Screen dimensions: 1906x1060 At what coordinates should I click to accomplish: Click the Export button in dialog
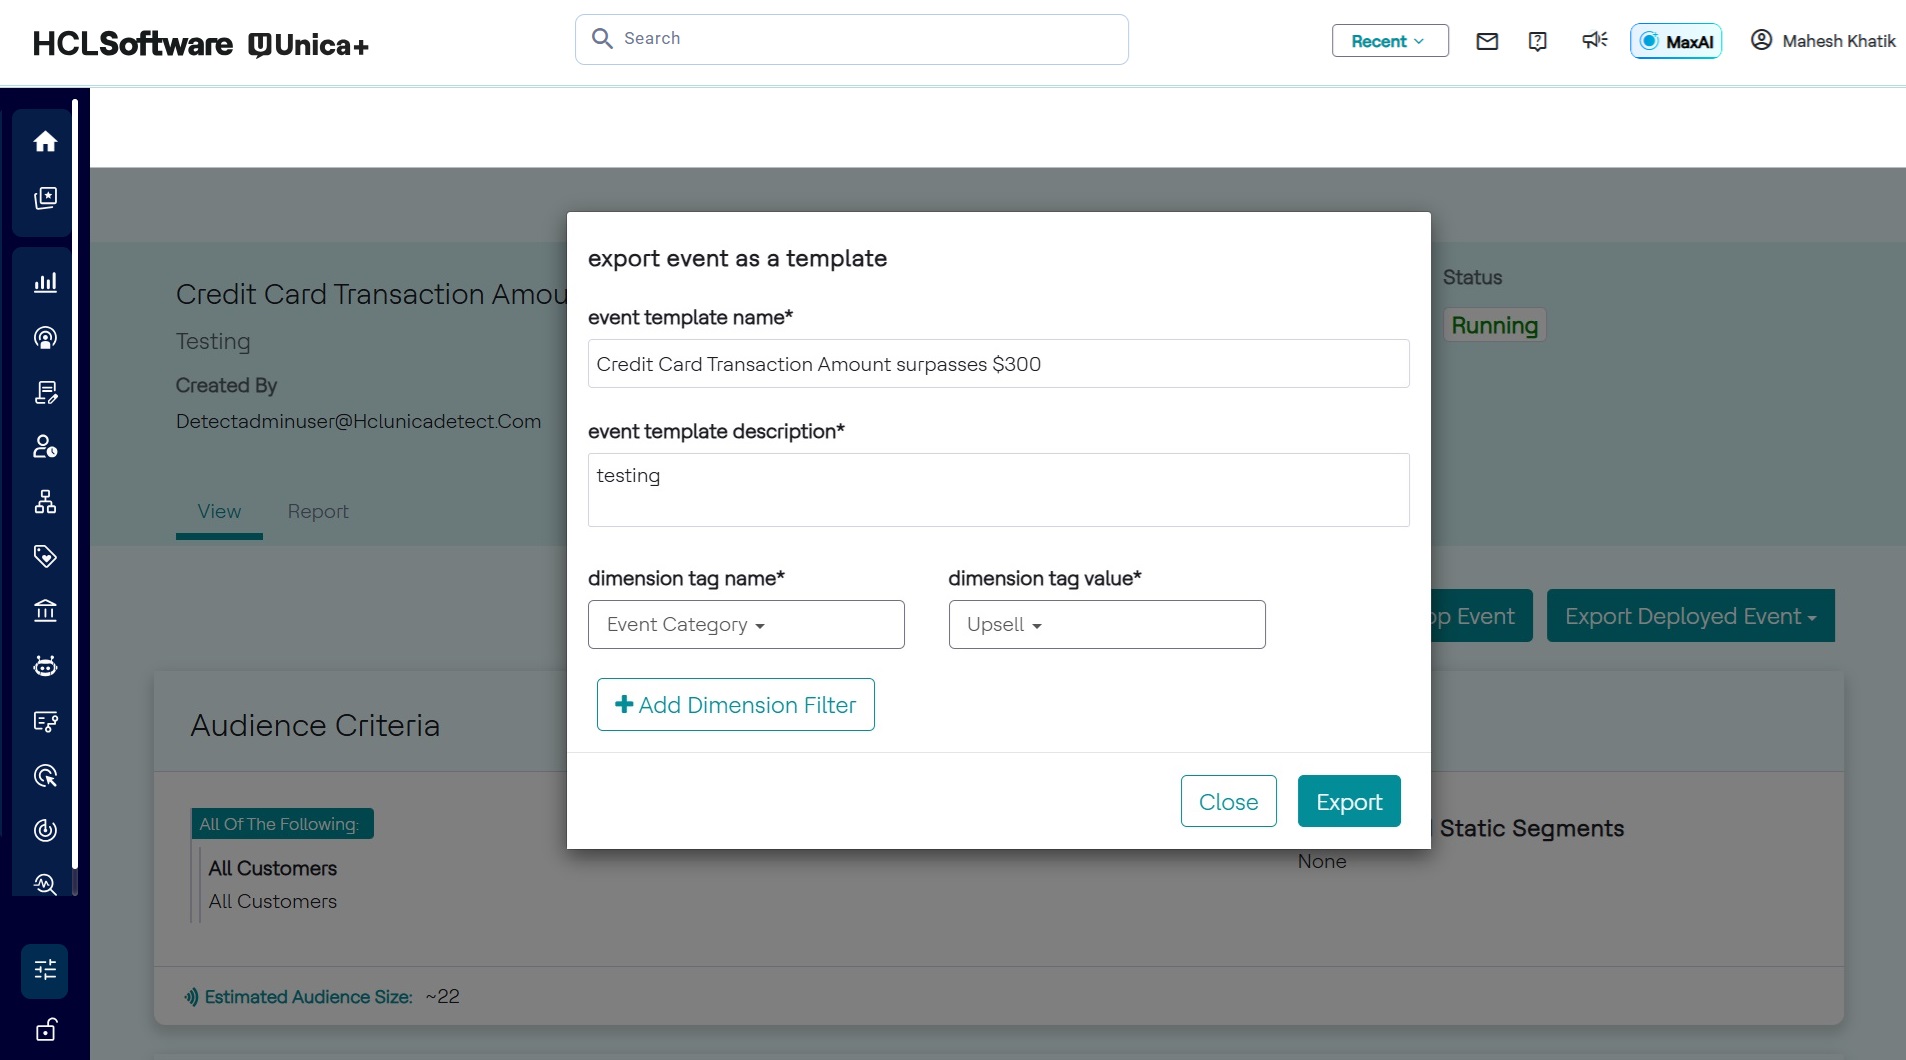[x=1348, y=802]
